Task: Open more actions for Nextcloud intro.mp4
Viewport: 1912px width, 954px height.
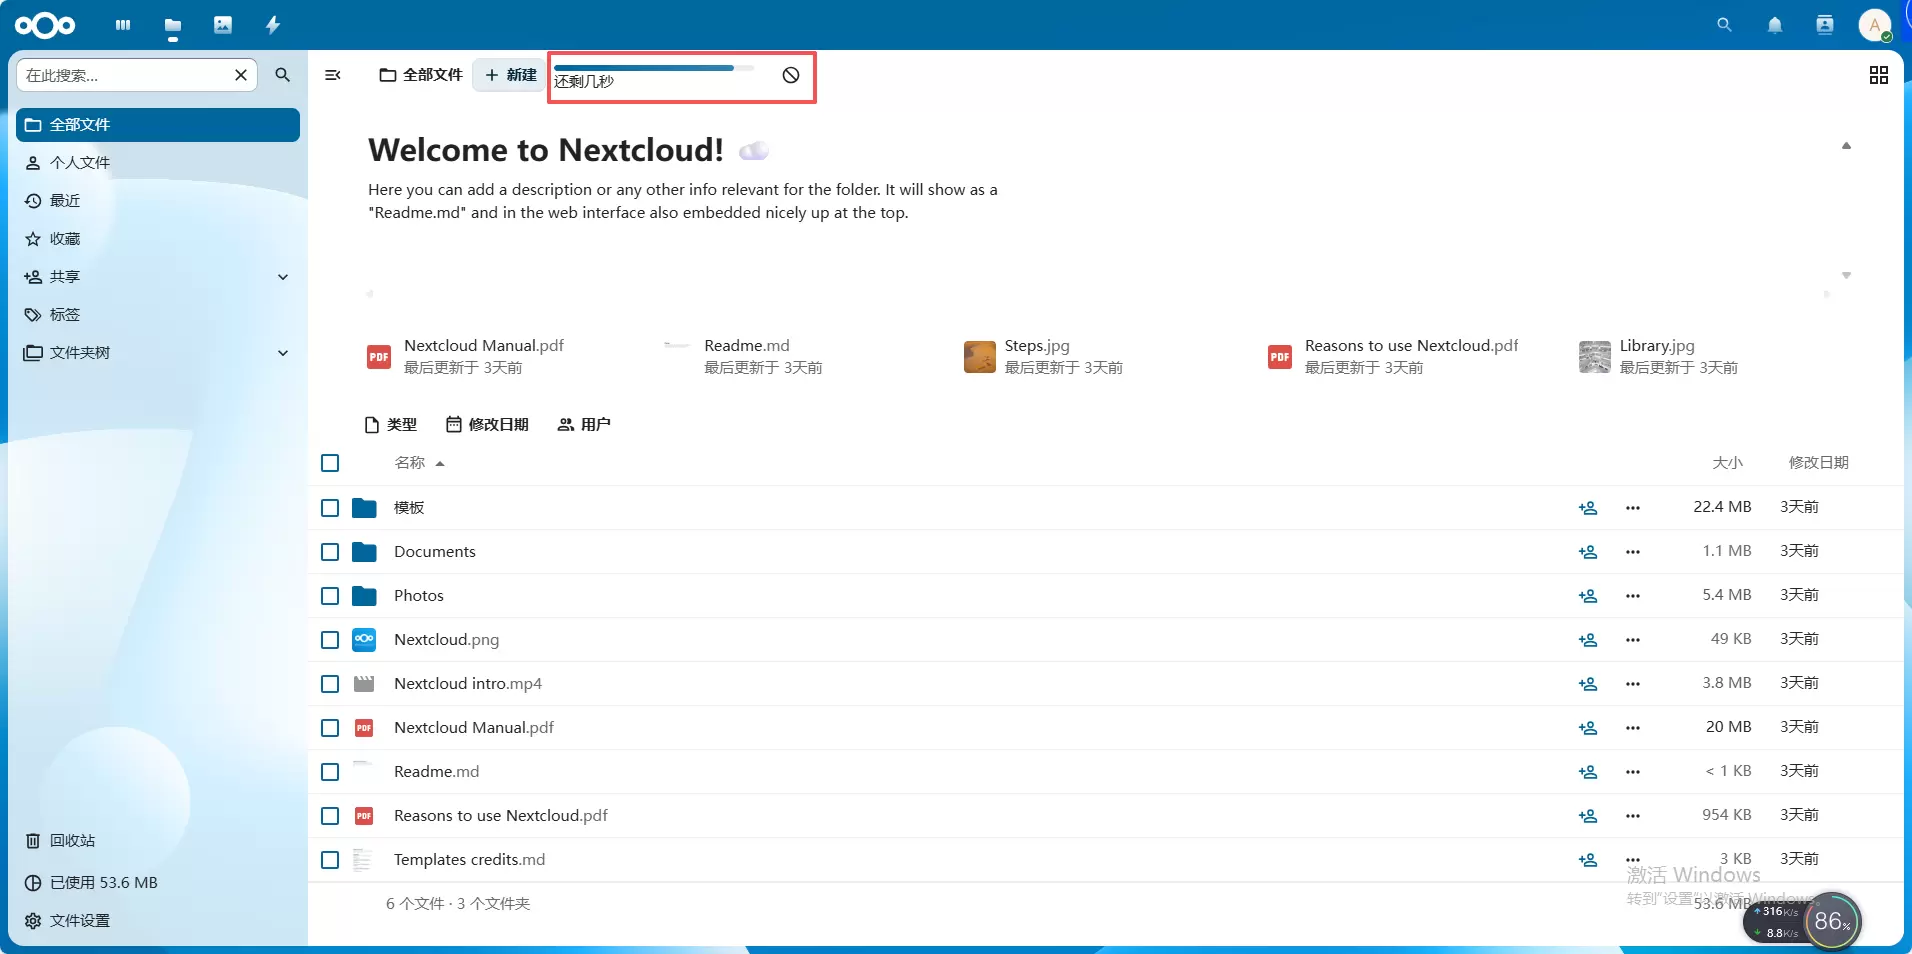Action: point(1632,684)
